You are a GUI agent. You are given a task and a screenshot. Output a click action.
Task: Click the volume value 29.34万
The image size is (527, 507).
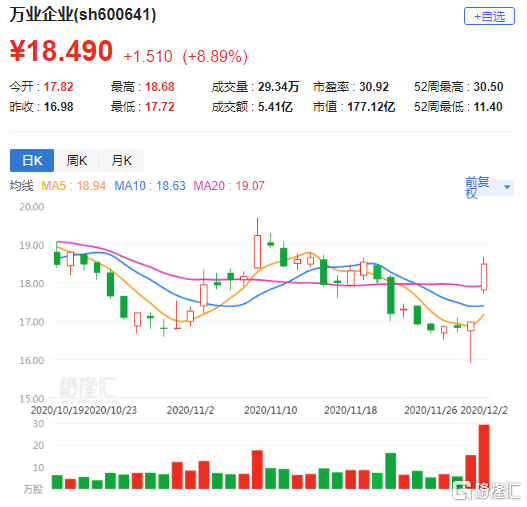pyautogui.click(x=278, y=87)
